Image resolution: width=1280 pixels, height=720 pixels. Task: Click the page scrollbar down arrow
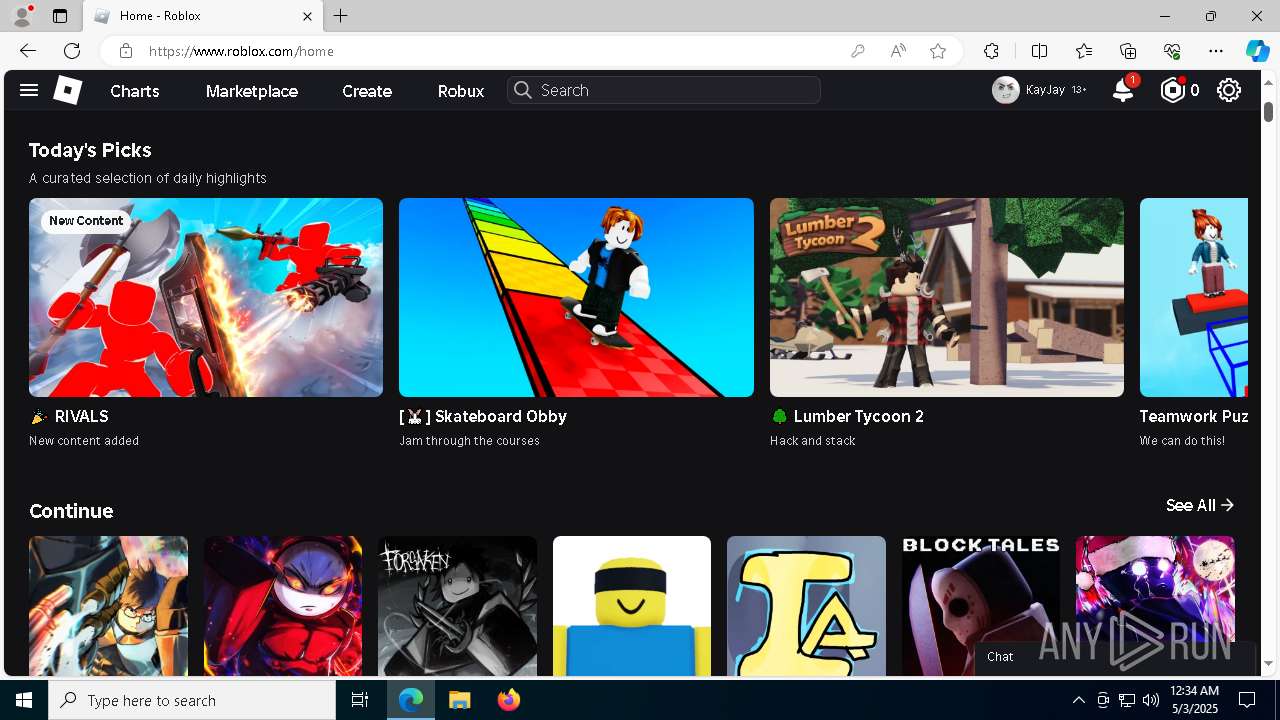1268,663
